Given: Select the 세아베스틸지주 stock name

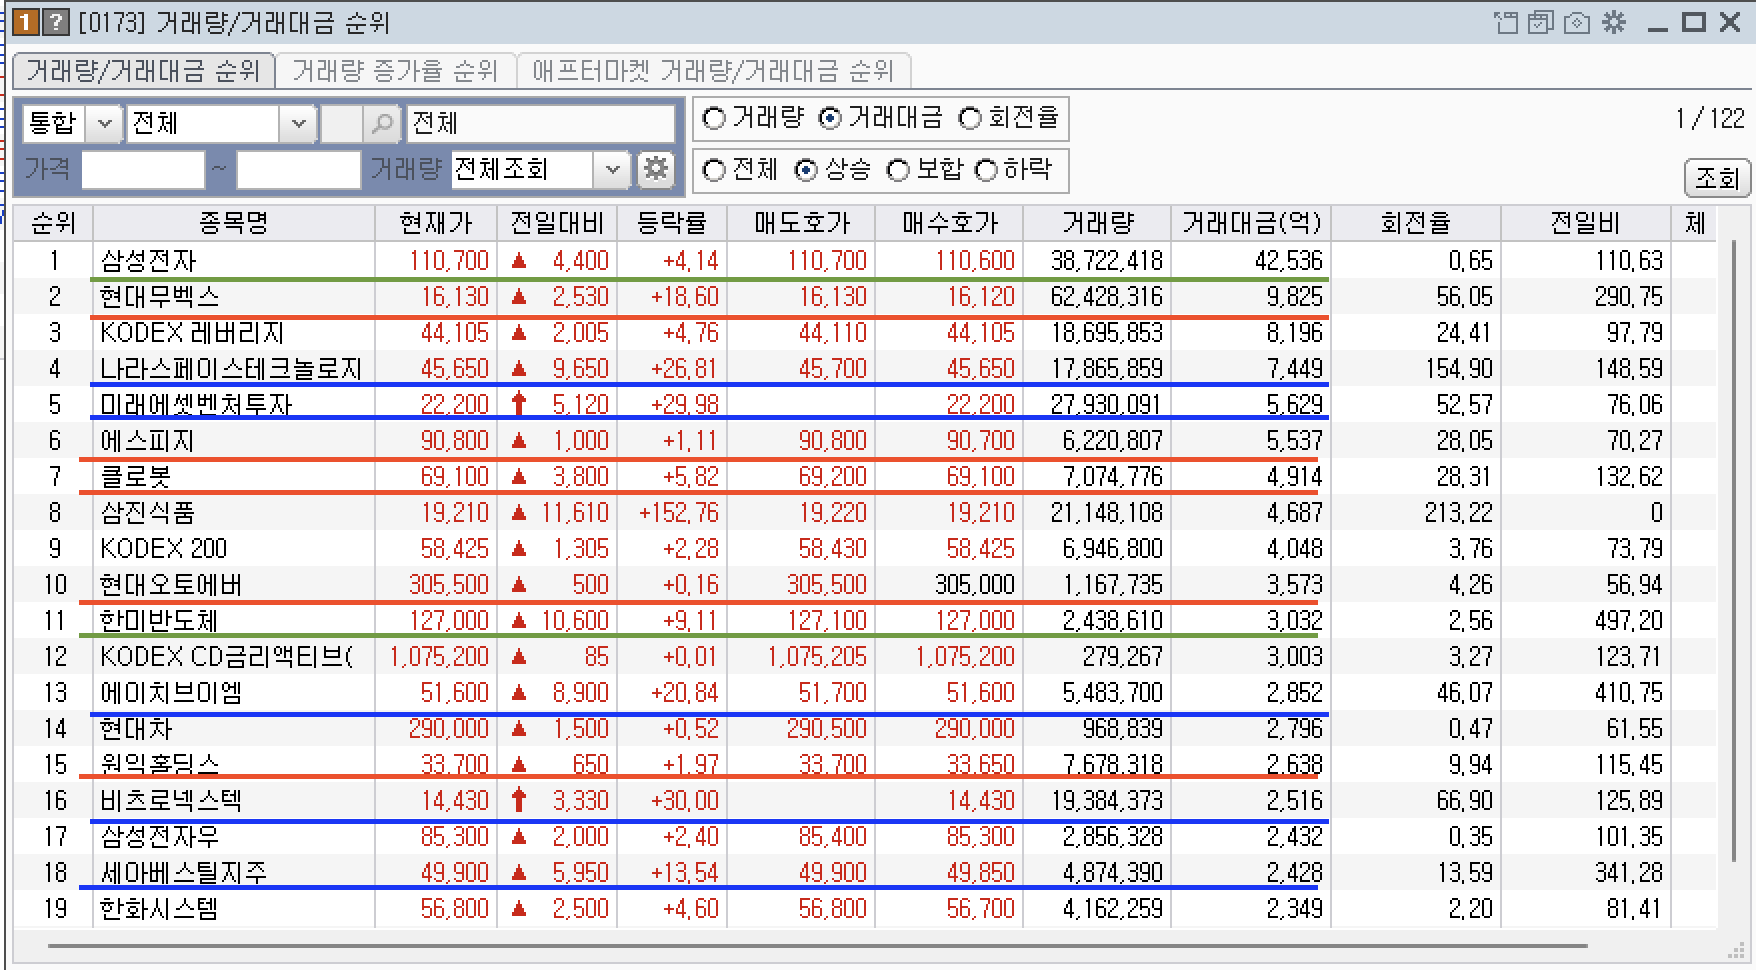Looking at the screenshot, I should (x=183, y=873).
